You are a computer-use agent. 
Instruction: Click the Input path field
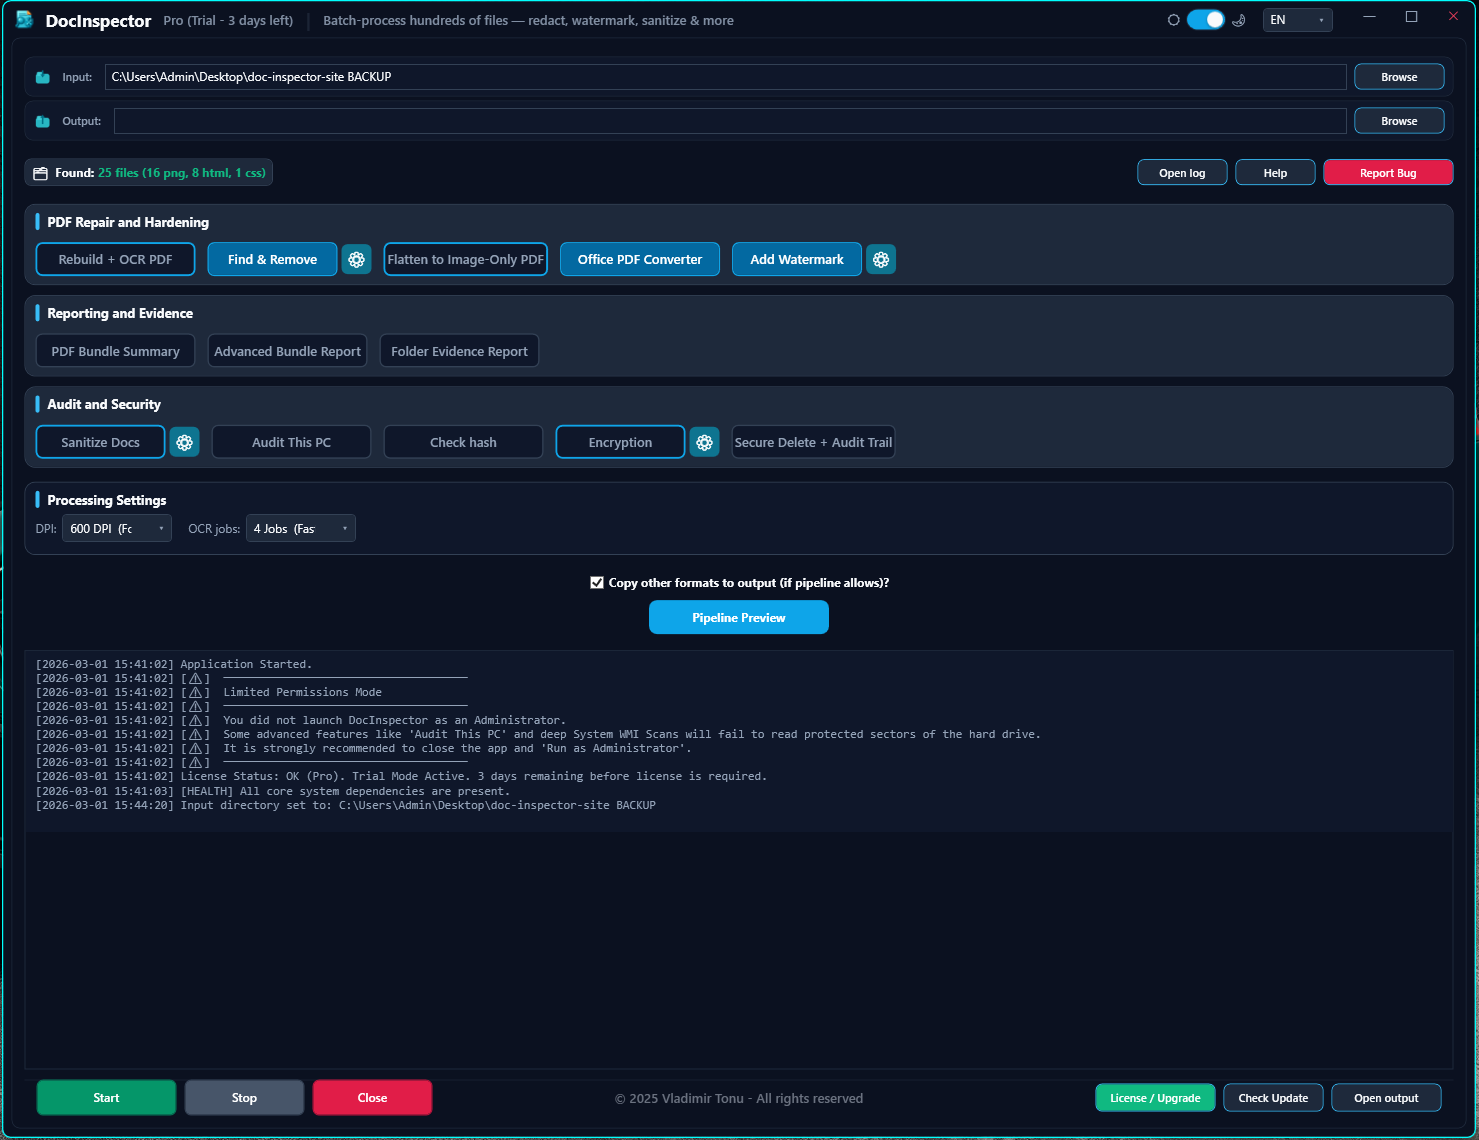coord(725,77)
